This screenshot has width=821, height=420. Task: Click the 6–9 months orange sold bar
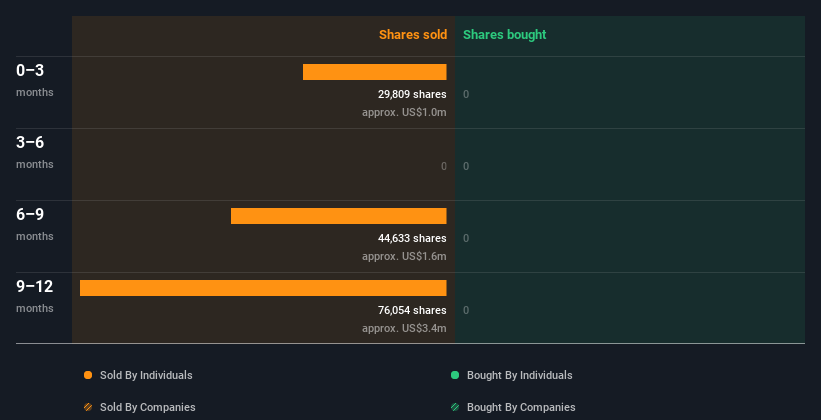pyautogui.click(x=338, y=216)
